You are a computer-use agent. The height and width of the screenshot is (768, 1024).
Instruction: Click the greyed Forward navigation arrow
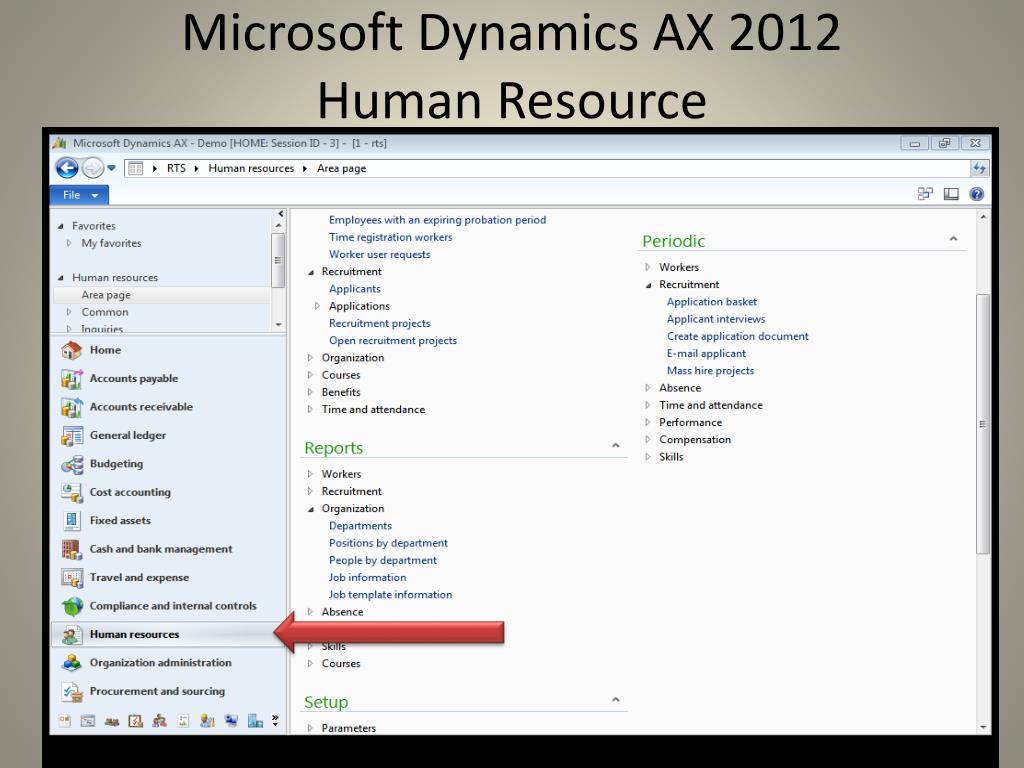click(x=93, y=168)
